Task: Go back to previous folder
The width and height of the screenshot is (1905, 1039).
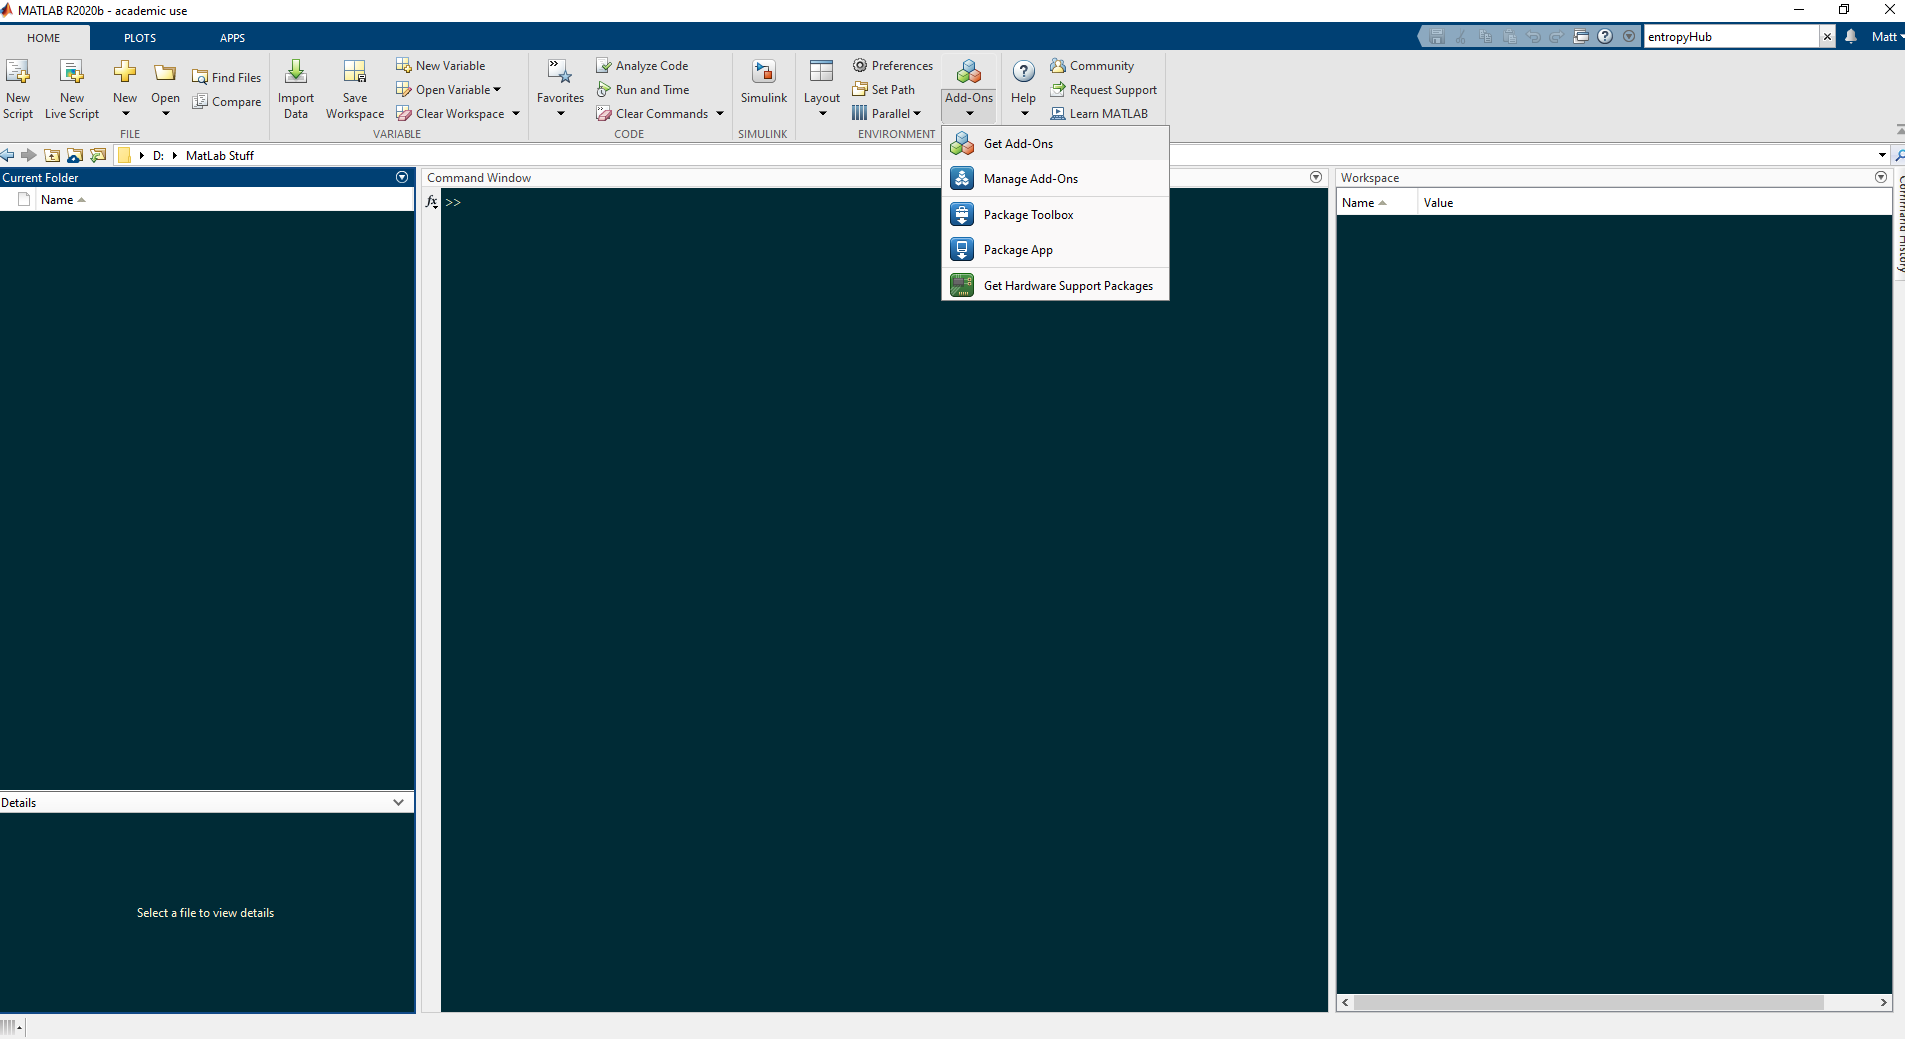Action: pos(8,155)
